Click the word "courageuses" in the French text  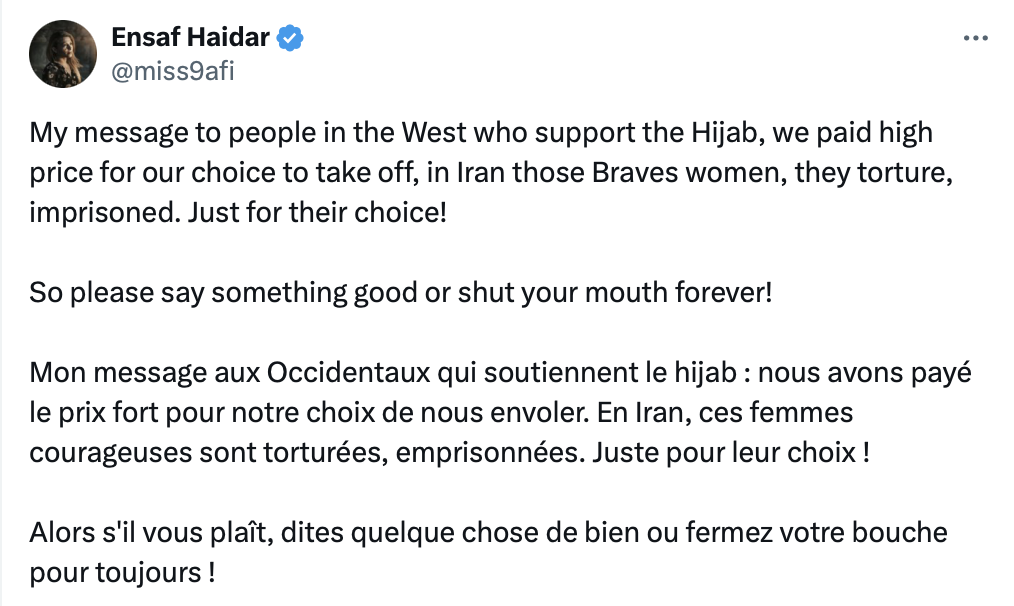(x=111, y=453)
